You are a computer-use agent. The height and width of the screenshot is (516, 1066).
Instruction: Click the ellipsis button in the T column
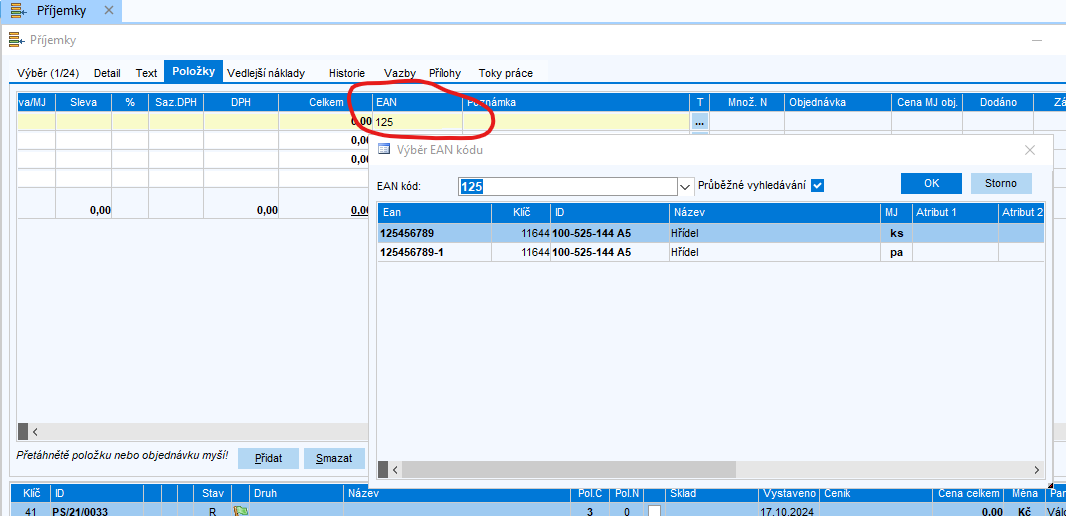700,121
